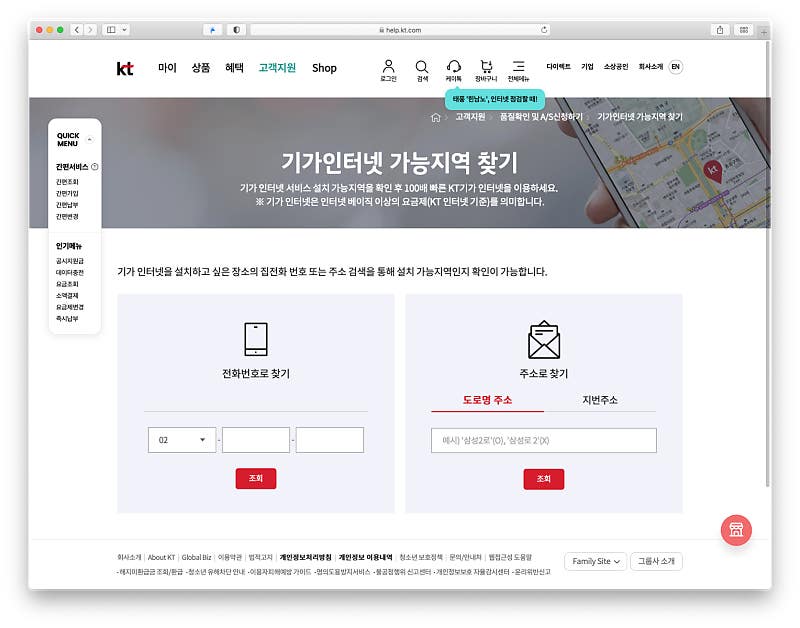The image size is (800, 628).
Task: Collapse the QUICK MENU panel arrow
Action: point(90,139)
